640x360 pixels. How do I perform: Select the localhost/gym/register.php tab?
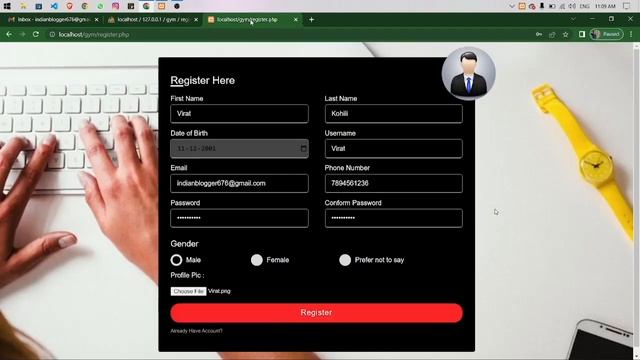252,20
